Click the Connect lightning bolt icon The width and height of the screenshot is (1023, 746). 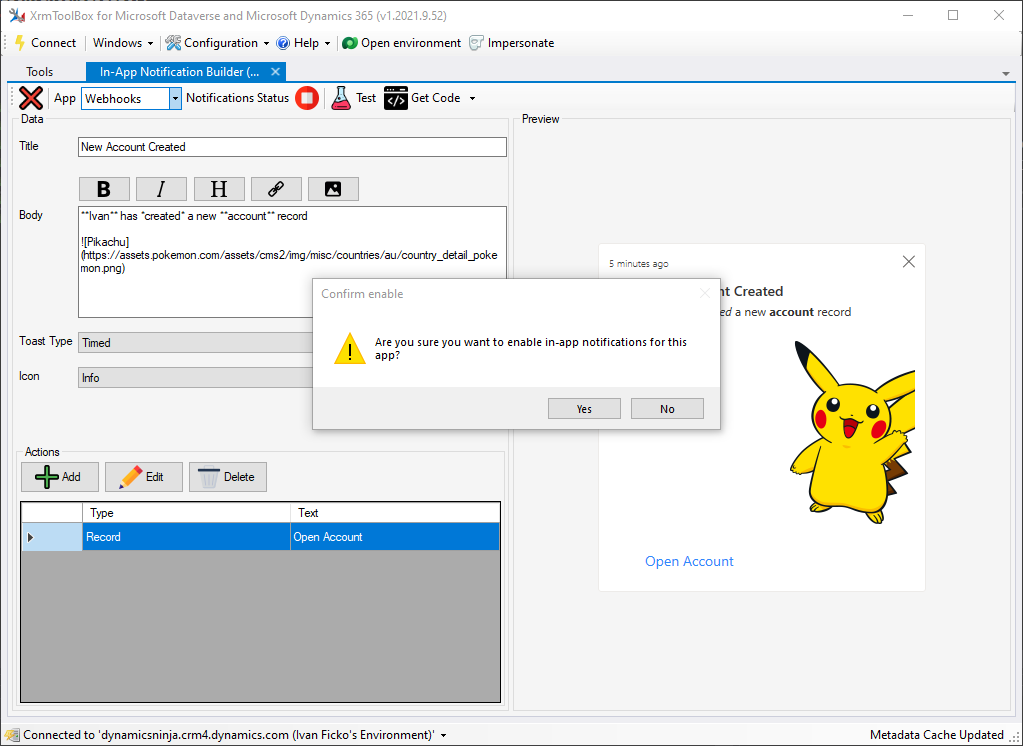[20, 43]
